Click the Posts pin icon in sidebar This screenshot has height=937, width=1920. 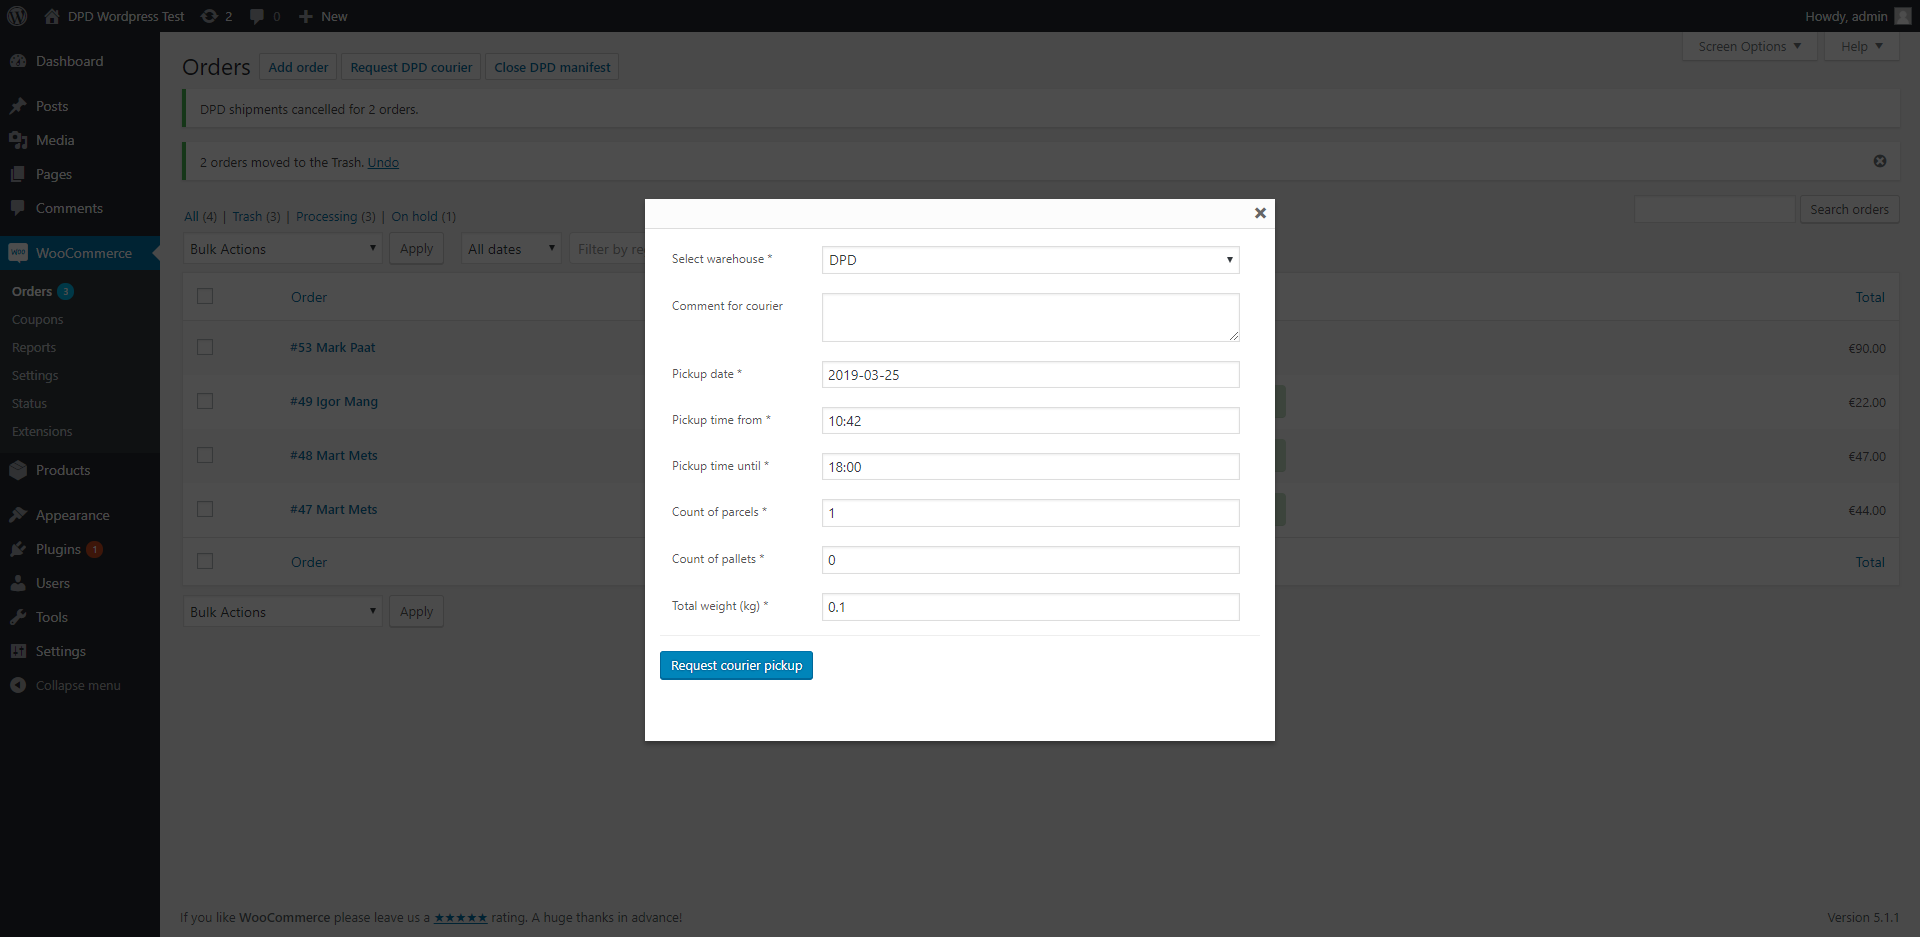click(18, 106)
